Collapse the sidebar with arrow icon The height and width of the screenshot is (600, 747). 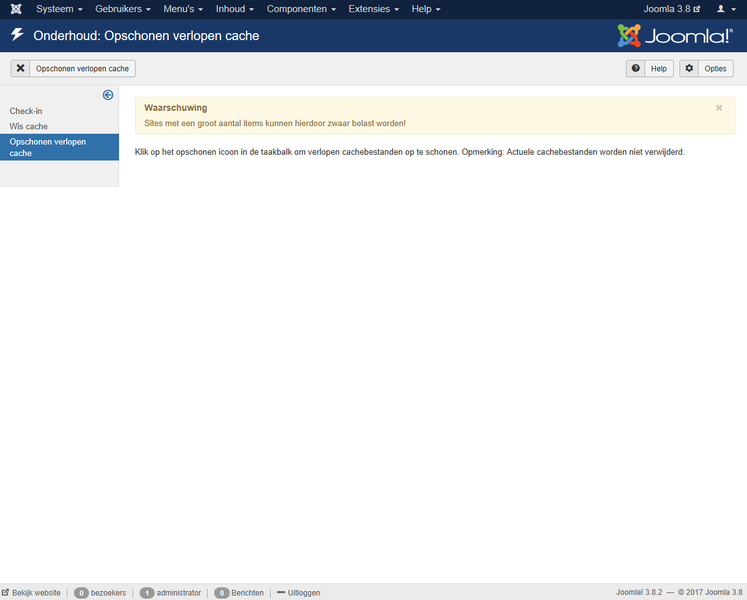click(x=108, y=95)
